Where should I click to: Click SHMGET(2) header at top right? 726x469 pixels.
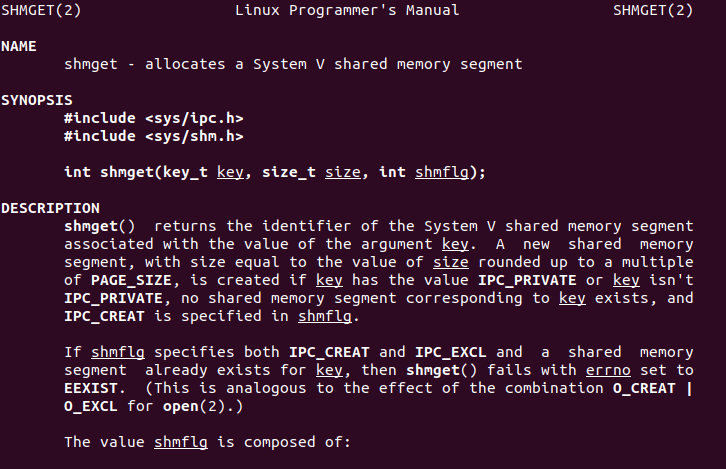(x=653, y=10)
